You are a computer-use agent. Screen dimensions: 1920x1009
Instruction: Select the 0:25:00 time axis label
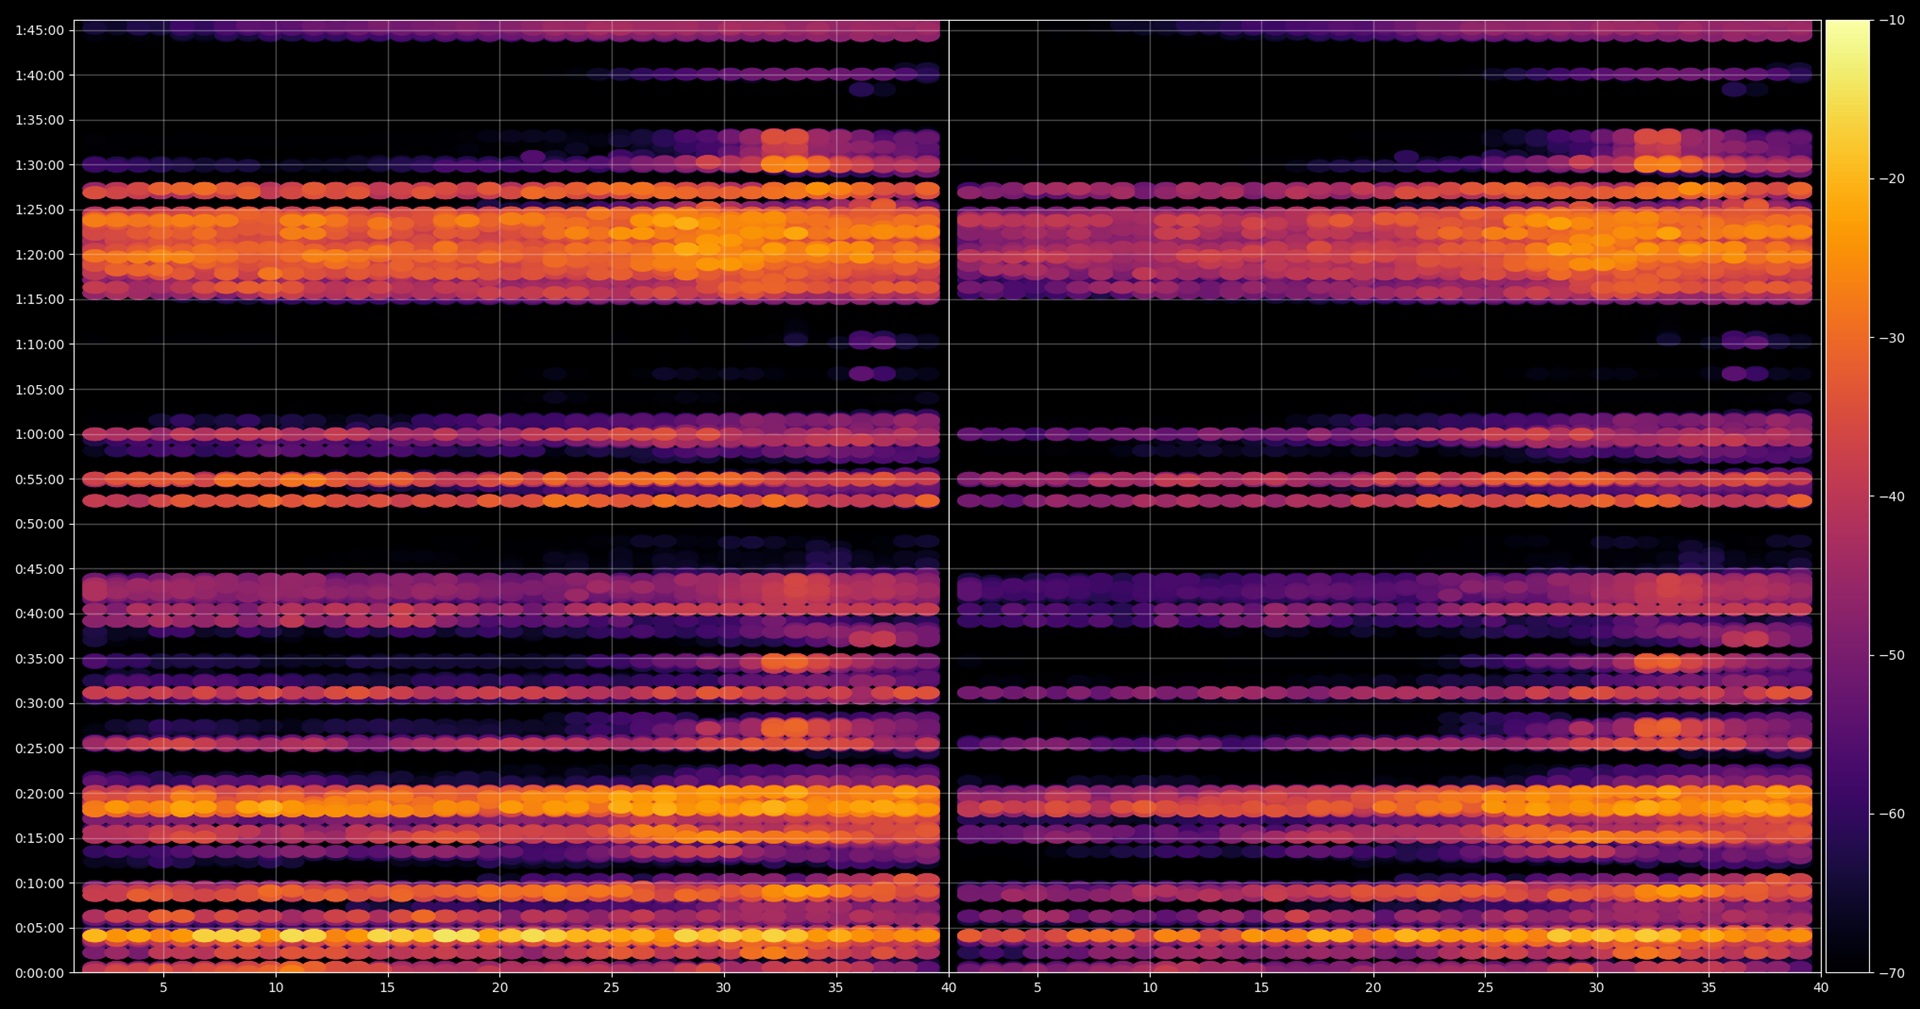click(39, 748)
